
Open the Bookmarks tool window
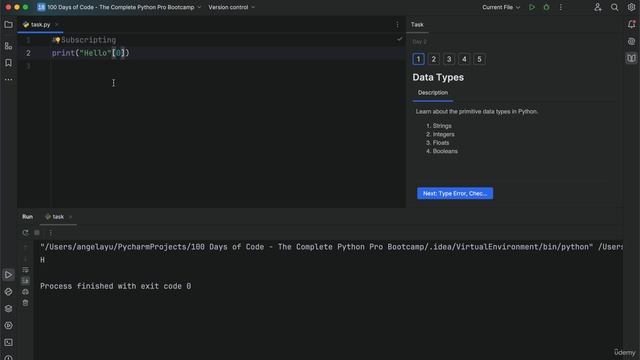tap(8, 63)
